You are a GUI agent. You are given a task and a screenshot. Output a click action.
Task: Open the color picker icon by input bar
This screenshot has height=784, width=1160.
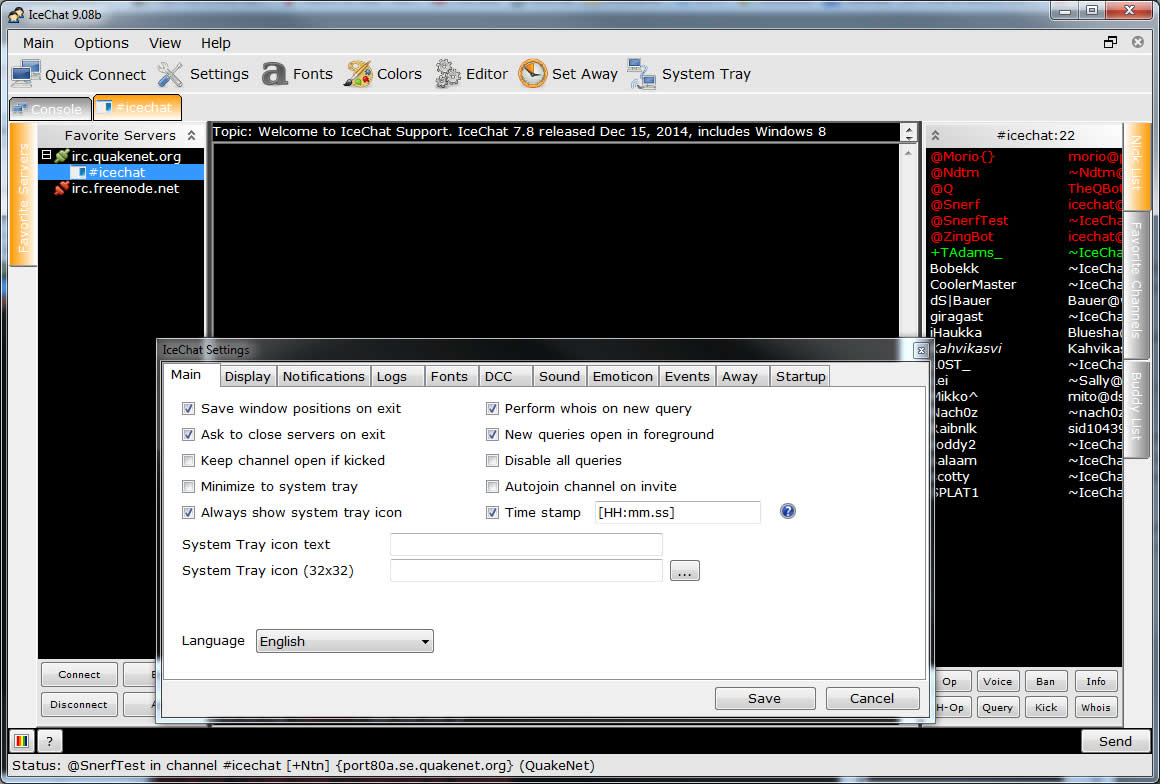(21, 740)
